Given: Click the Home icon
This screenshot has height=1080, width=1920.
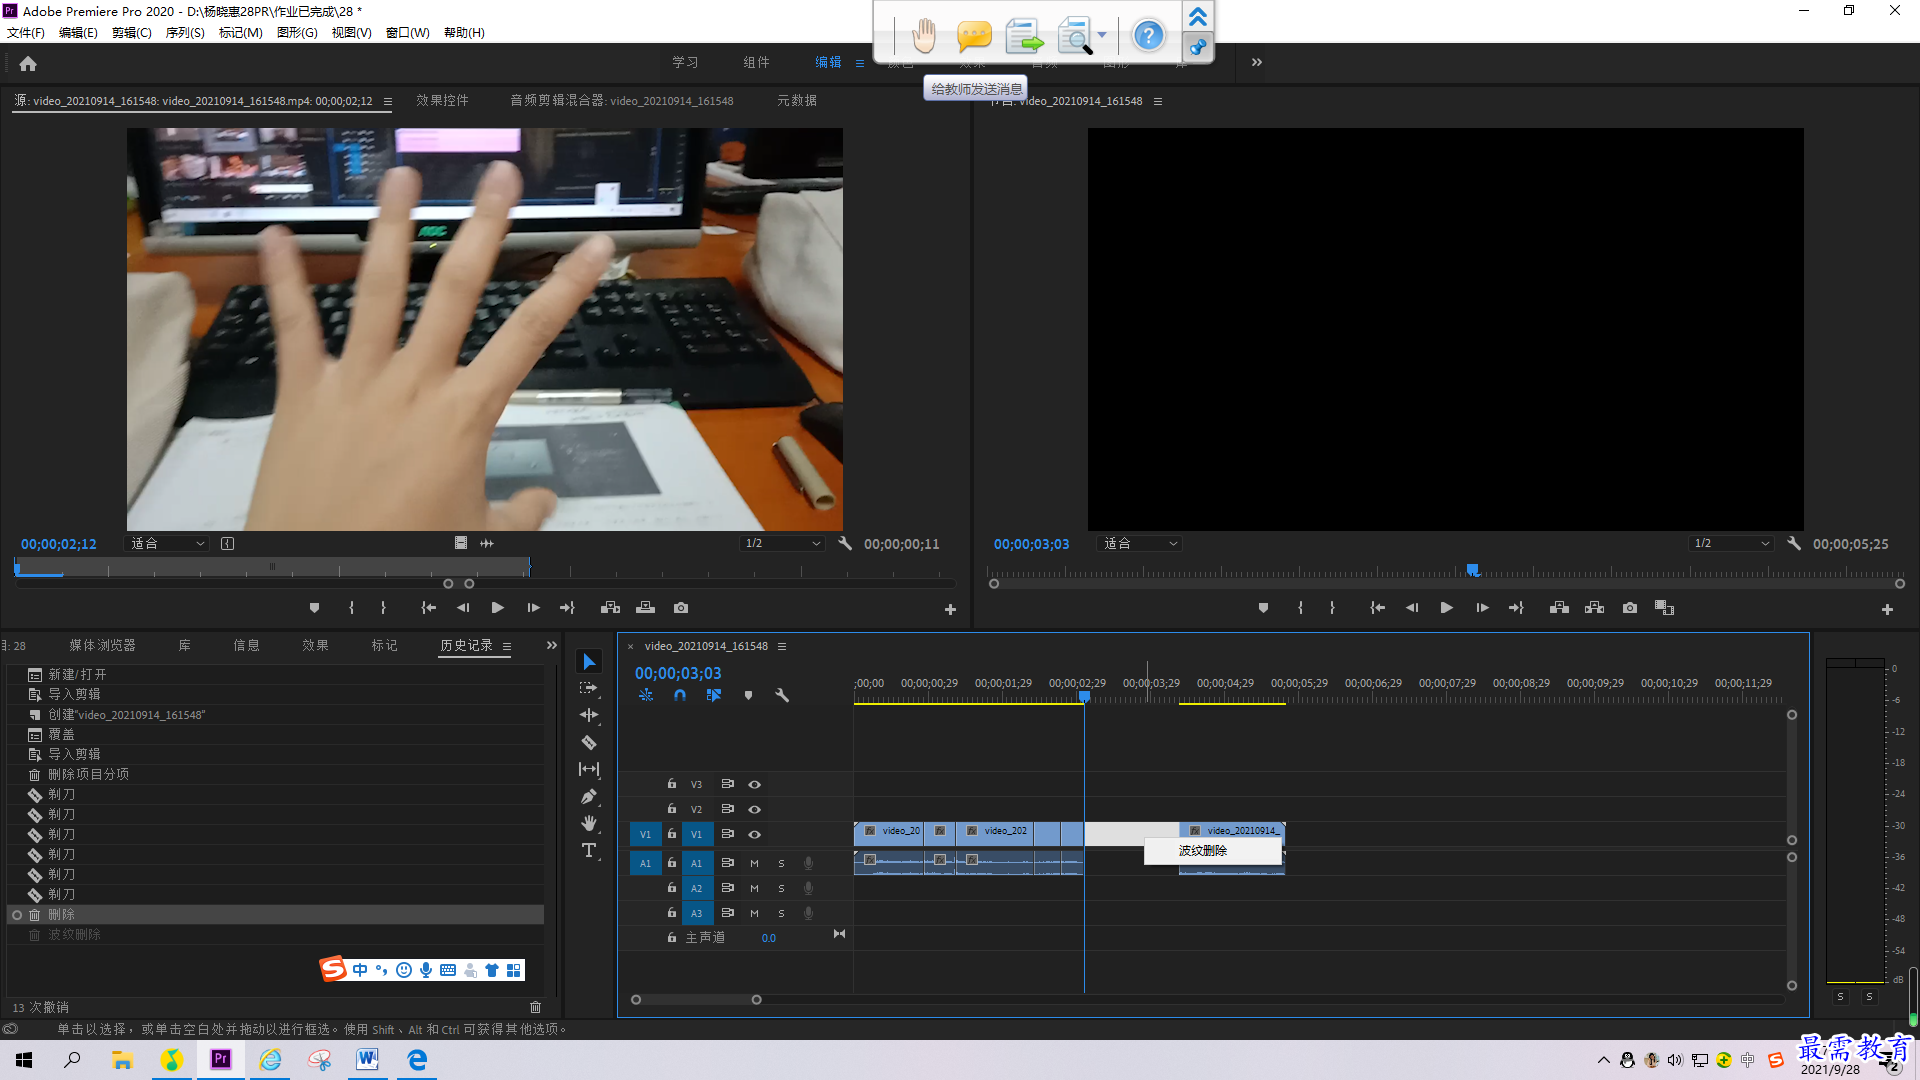Looking at the screenshot, I should pyautogui.click(x=28, y=63).
